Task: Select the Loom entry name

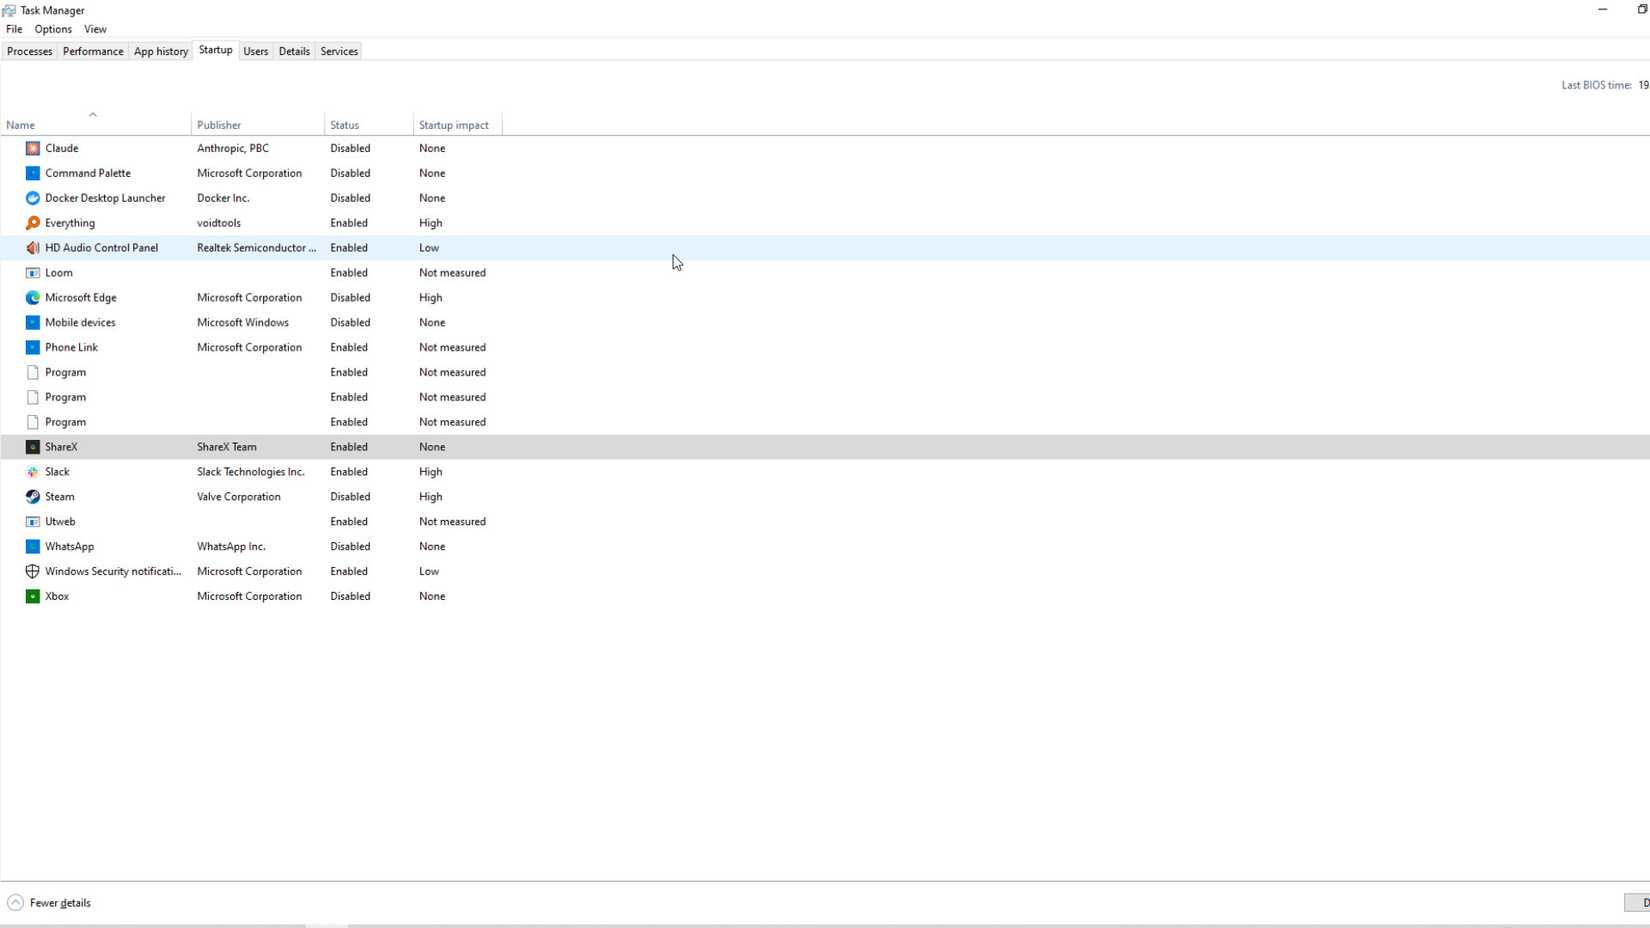Action: pyautogui.click(x=59, y=273)
